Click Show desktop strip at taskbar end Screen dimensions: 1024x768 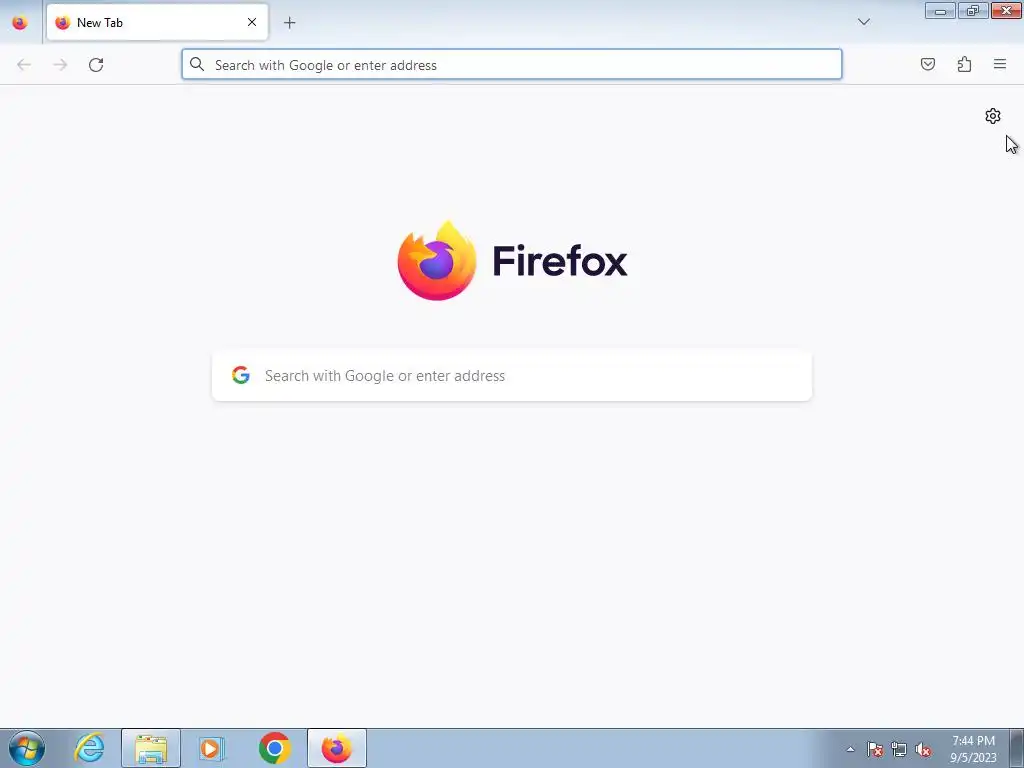pyautogui.click(x=1017, y=748)
